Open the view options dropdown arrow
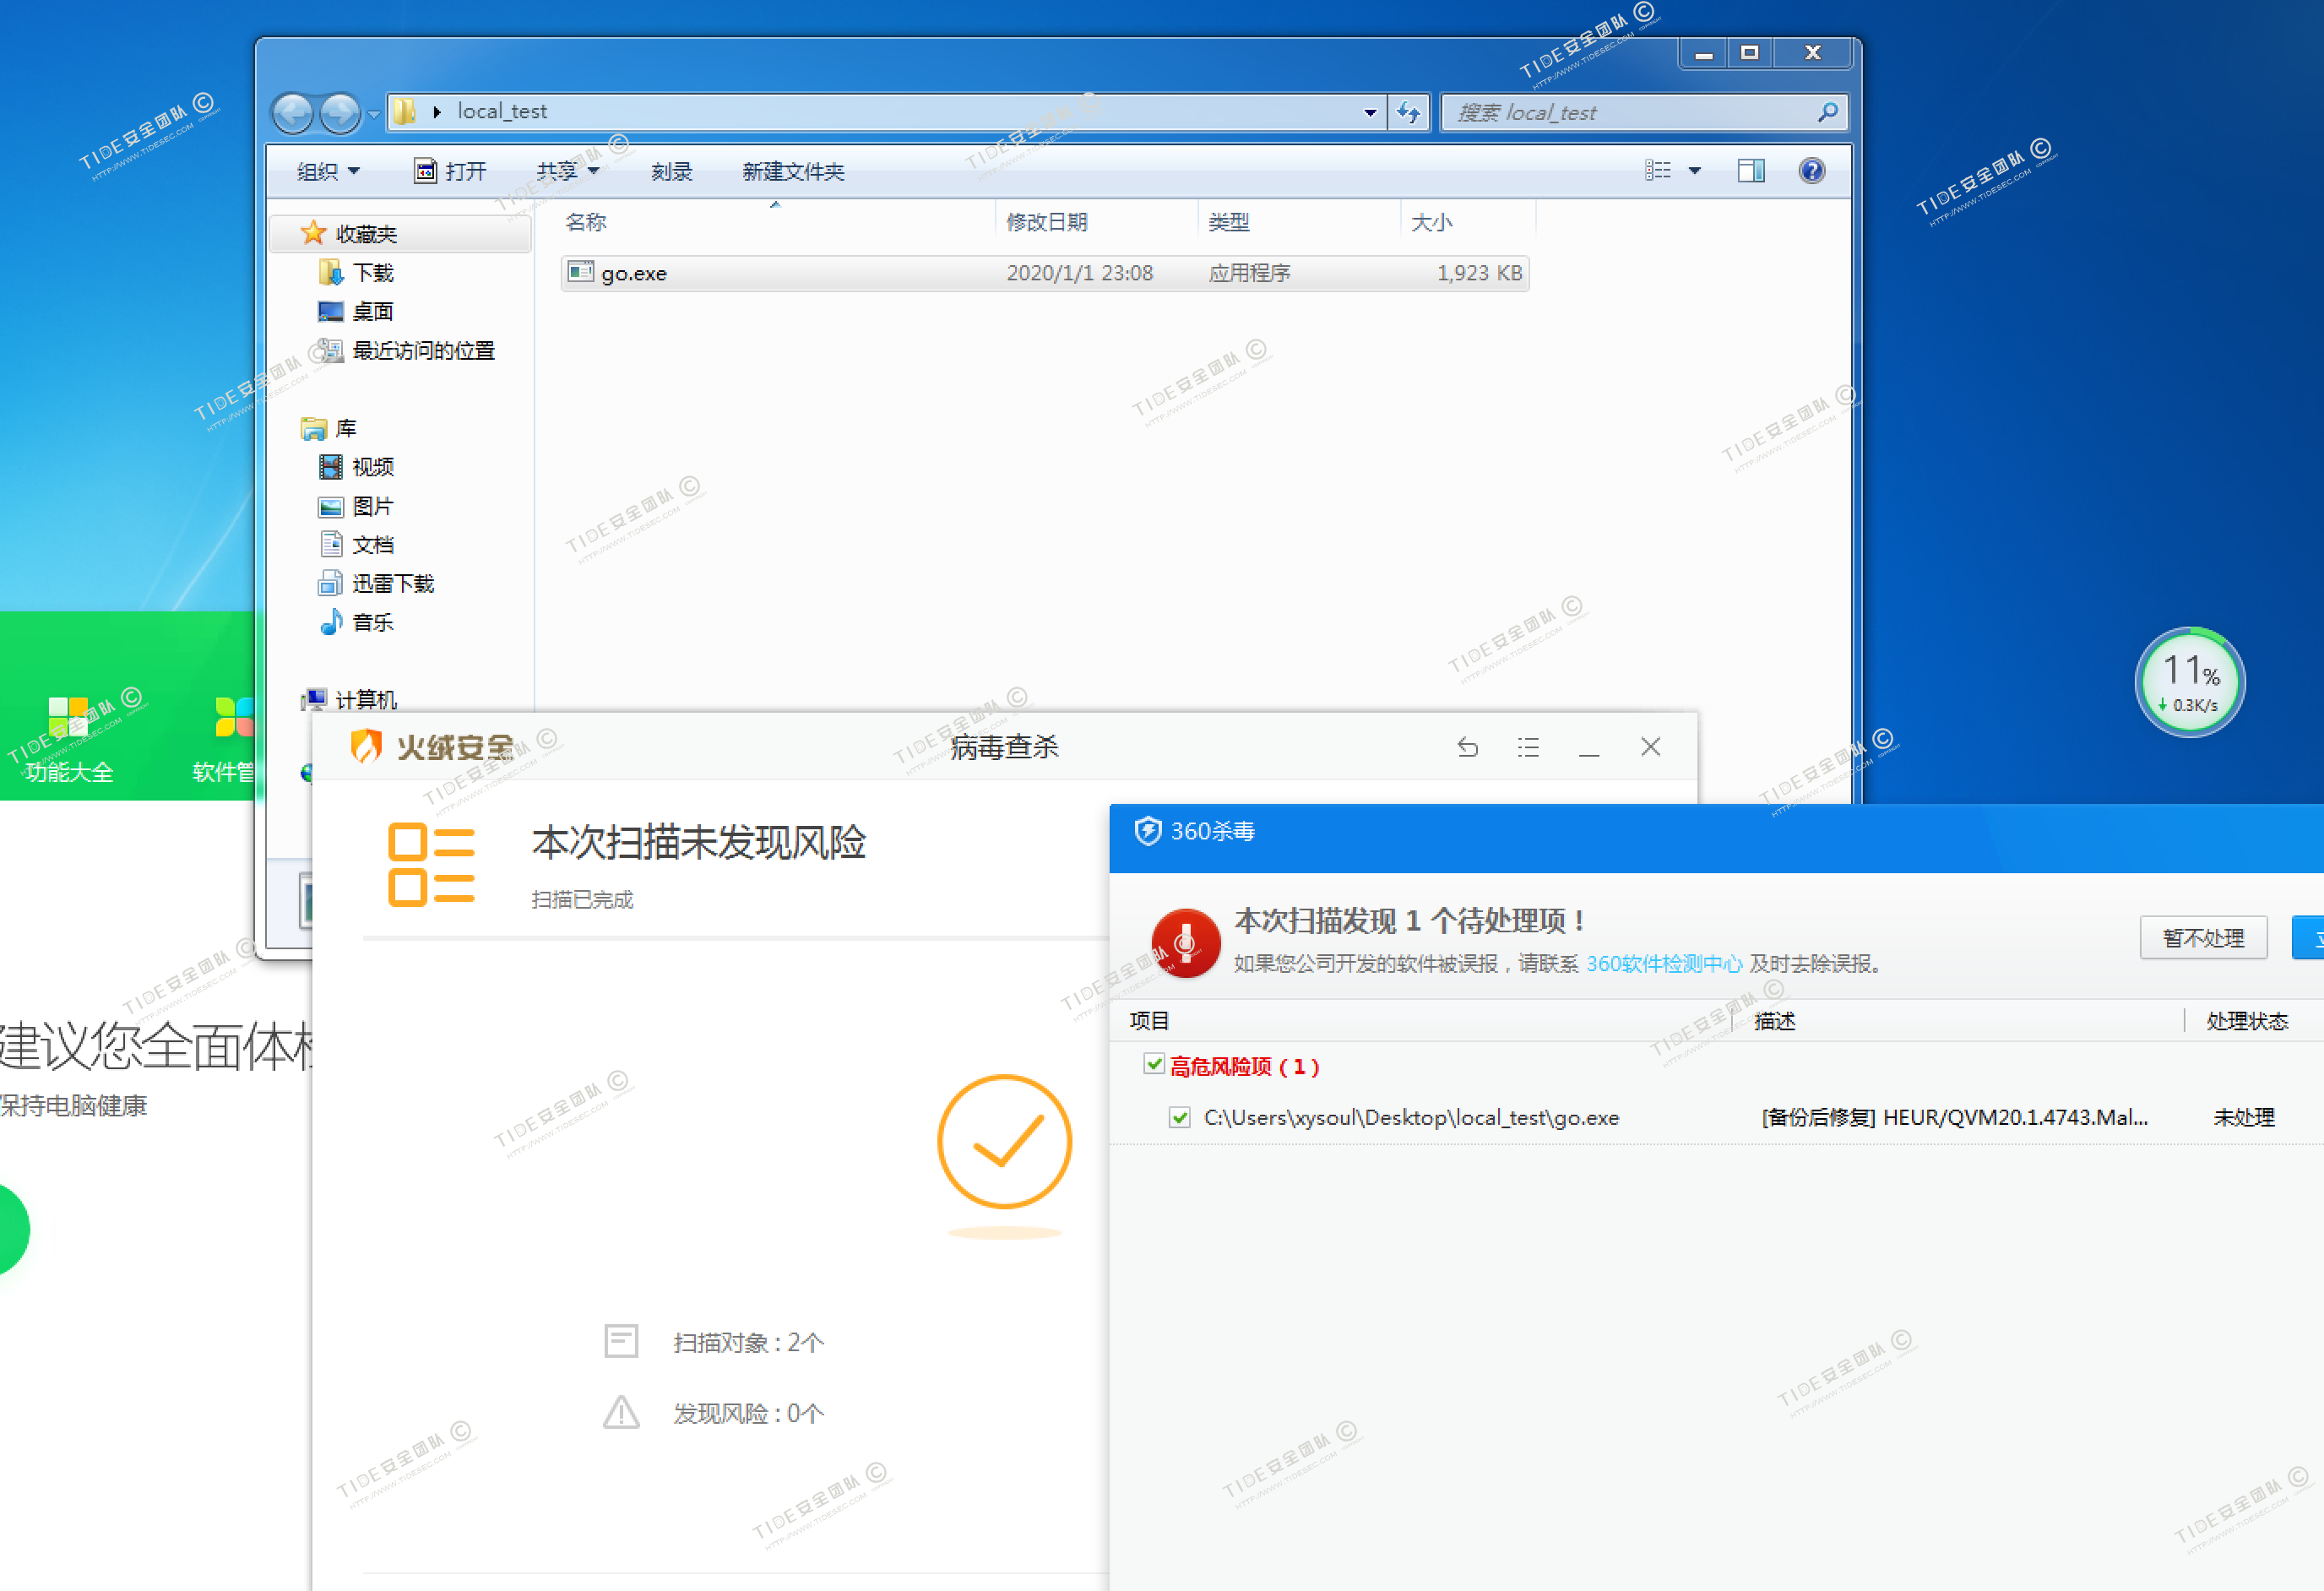This screenshot has height=1591, width=2324. (1694, 171)
